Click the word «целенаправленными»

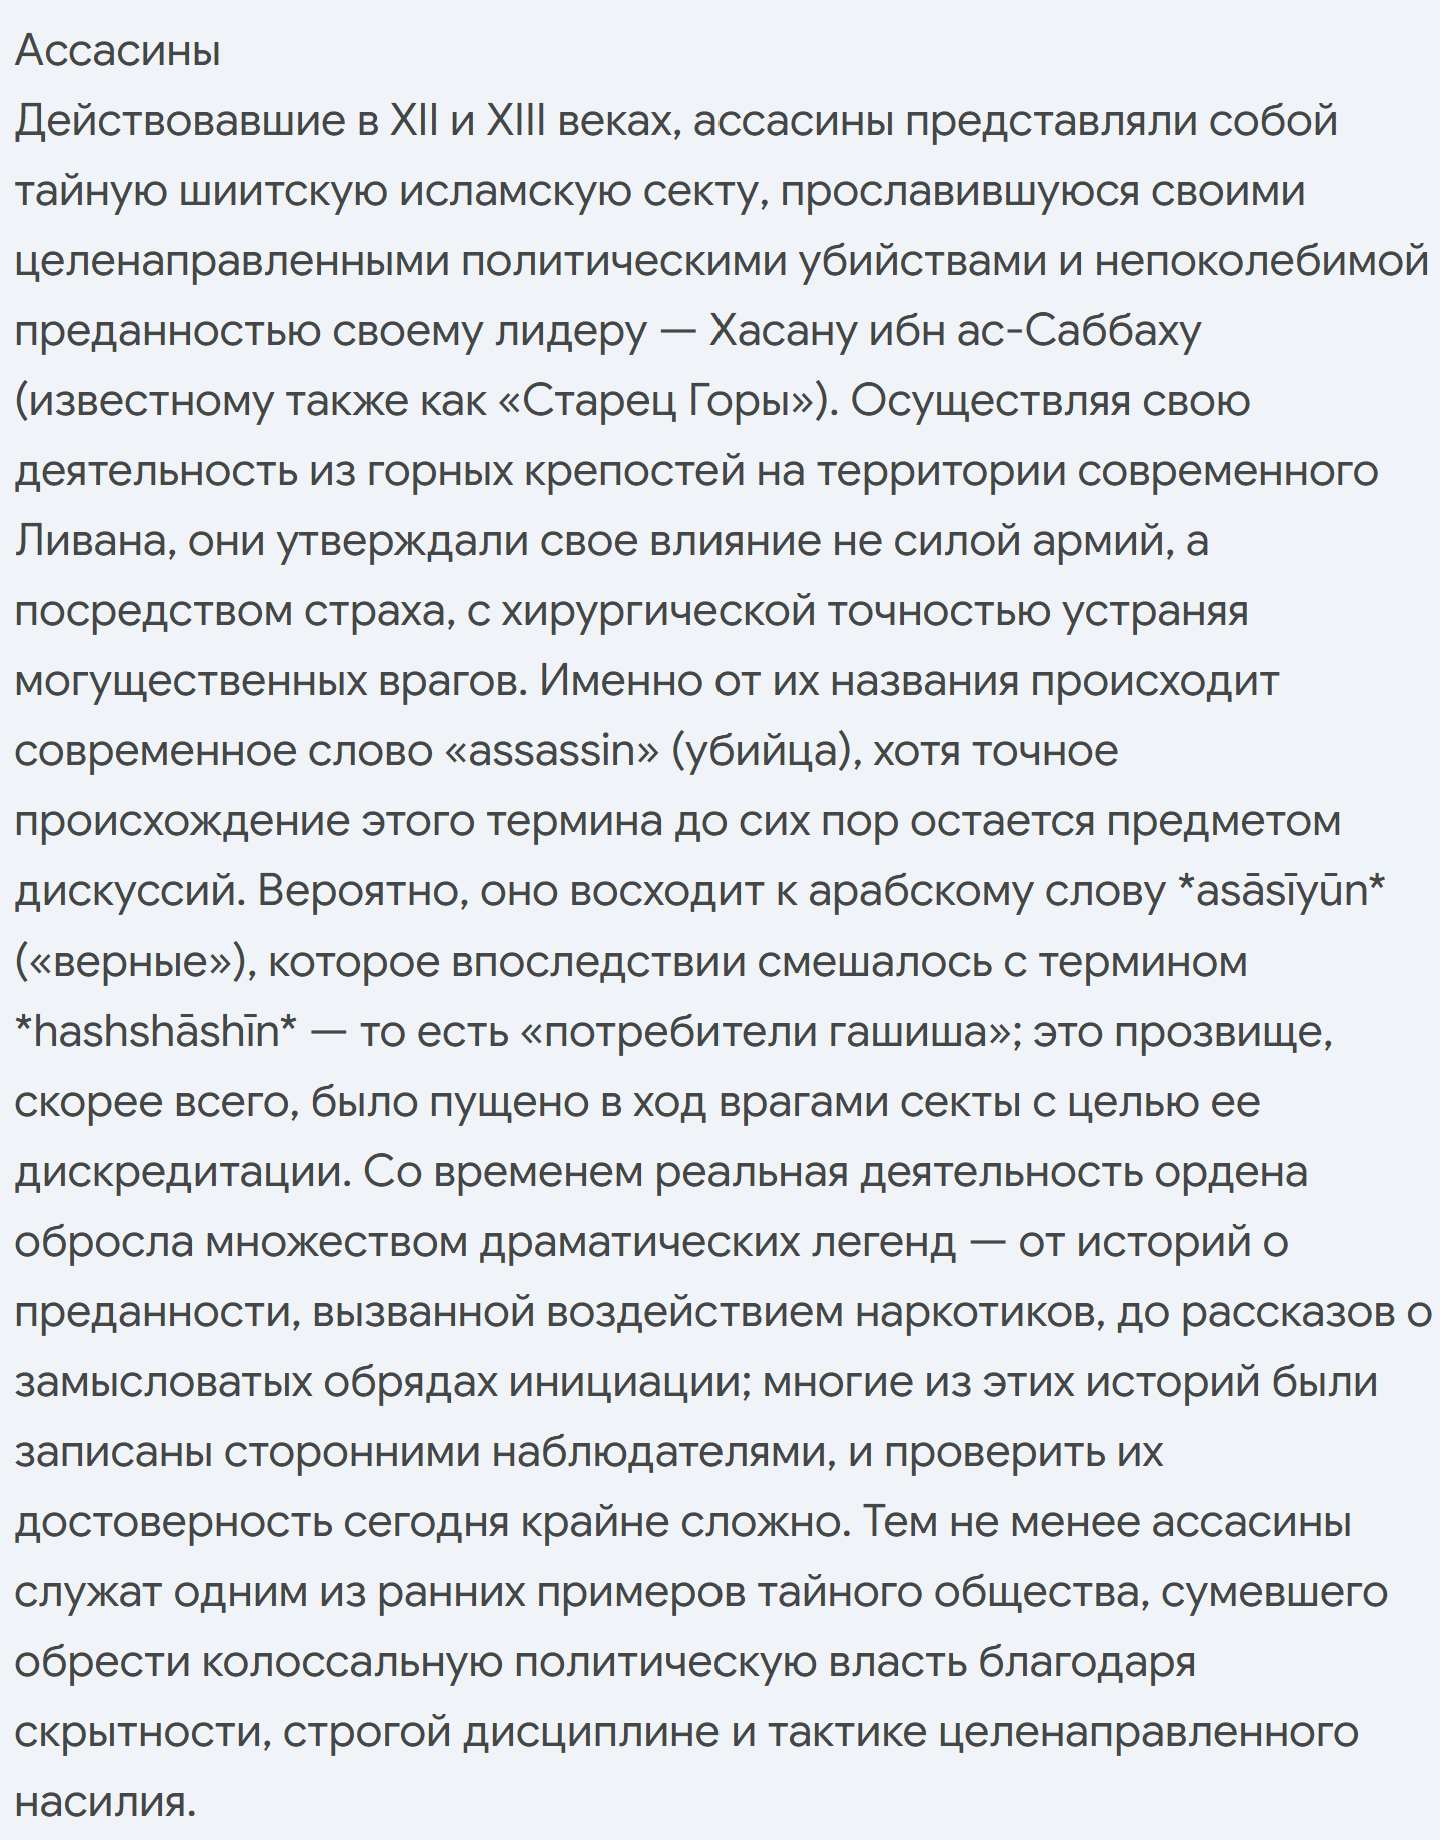[x=232, y=261]
